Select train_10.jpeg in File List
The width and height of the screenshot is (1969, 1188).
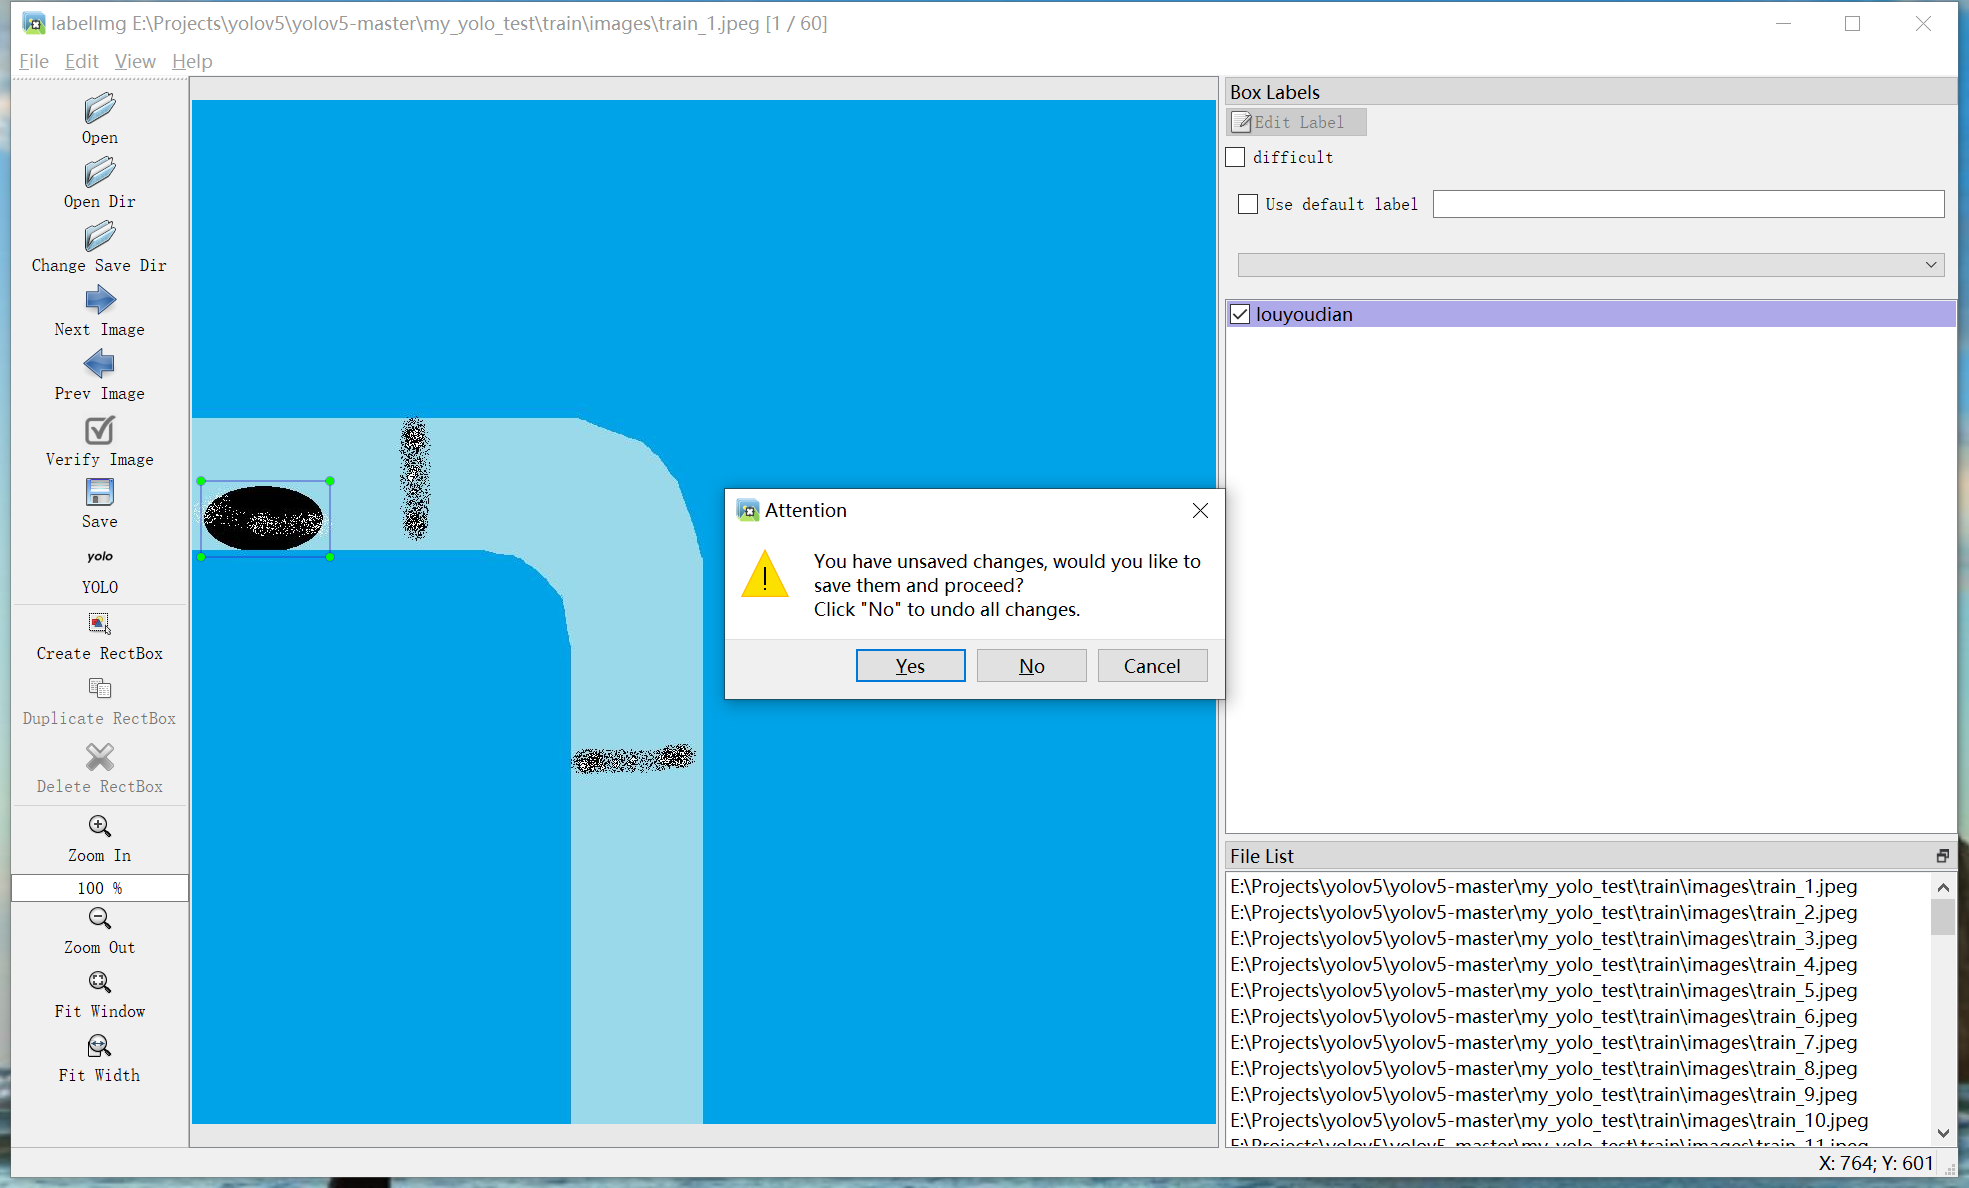(1549, 1120)
